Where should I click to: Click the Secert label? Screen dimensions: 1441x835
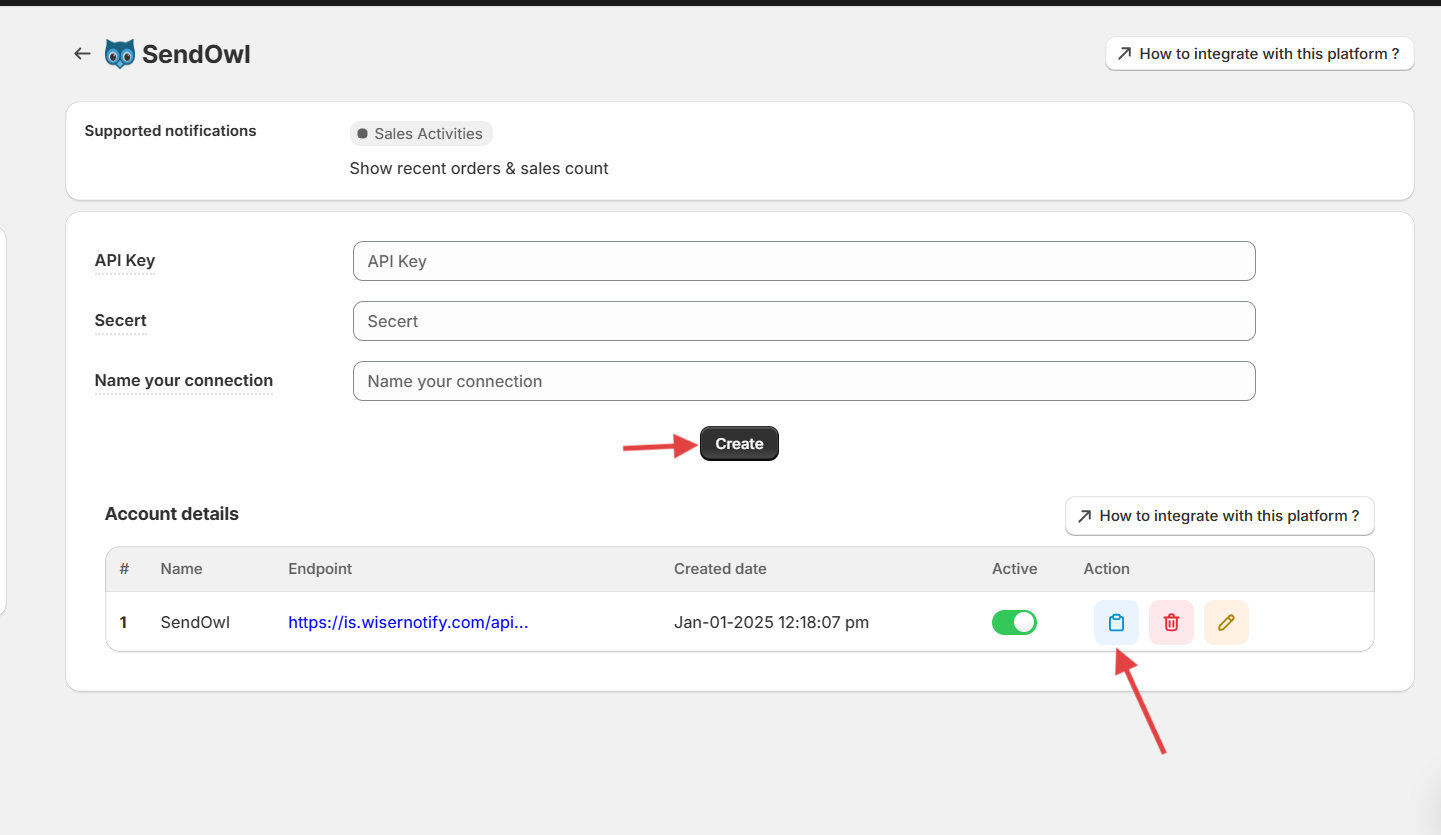120,320
